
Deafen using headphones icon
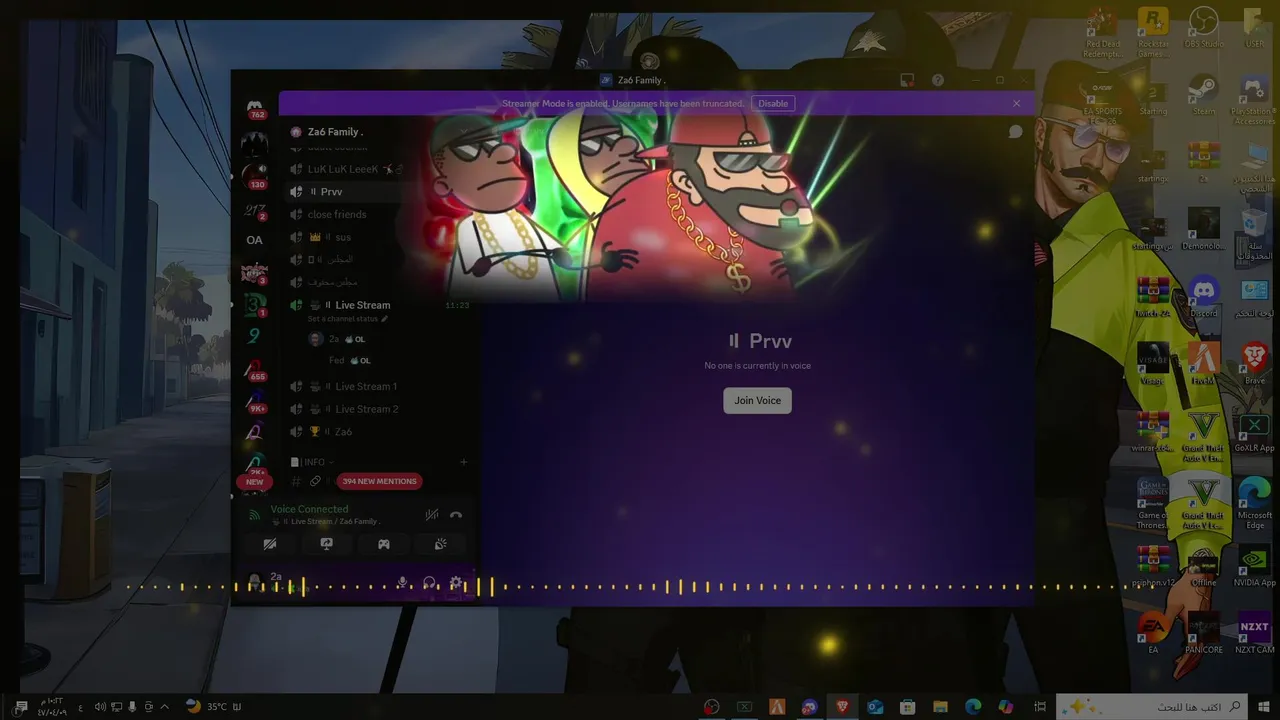429,583
